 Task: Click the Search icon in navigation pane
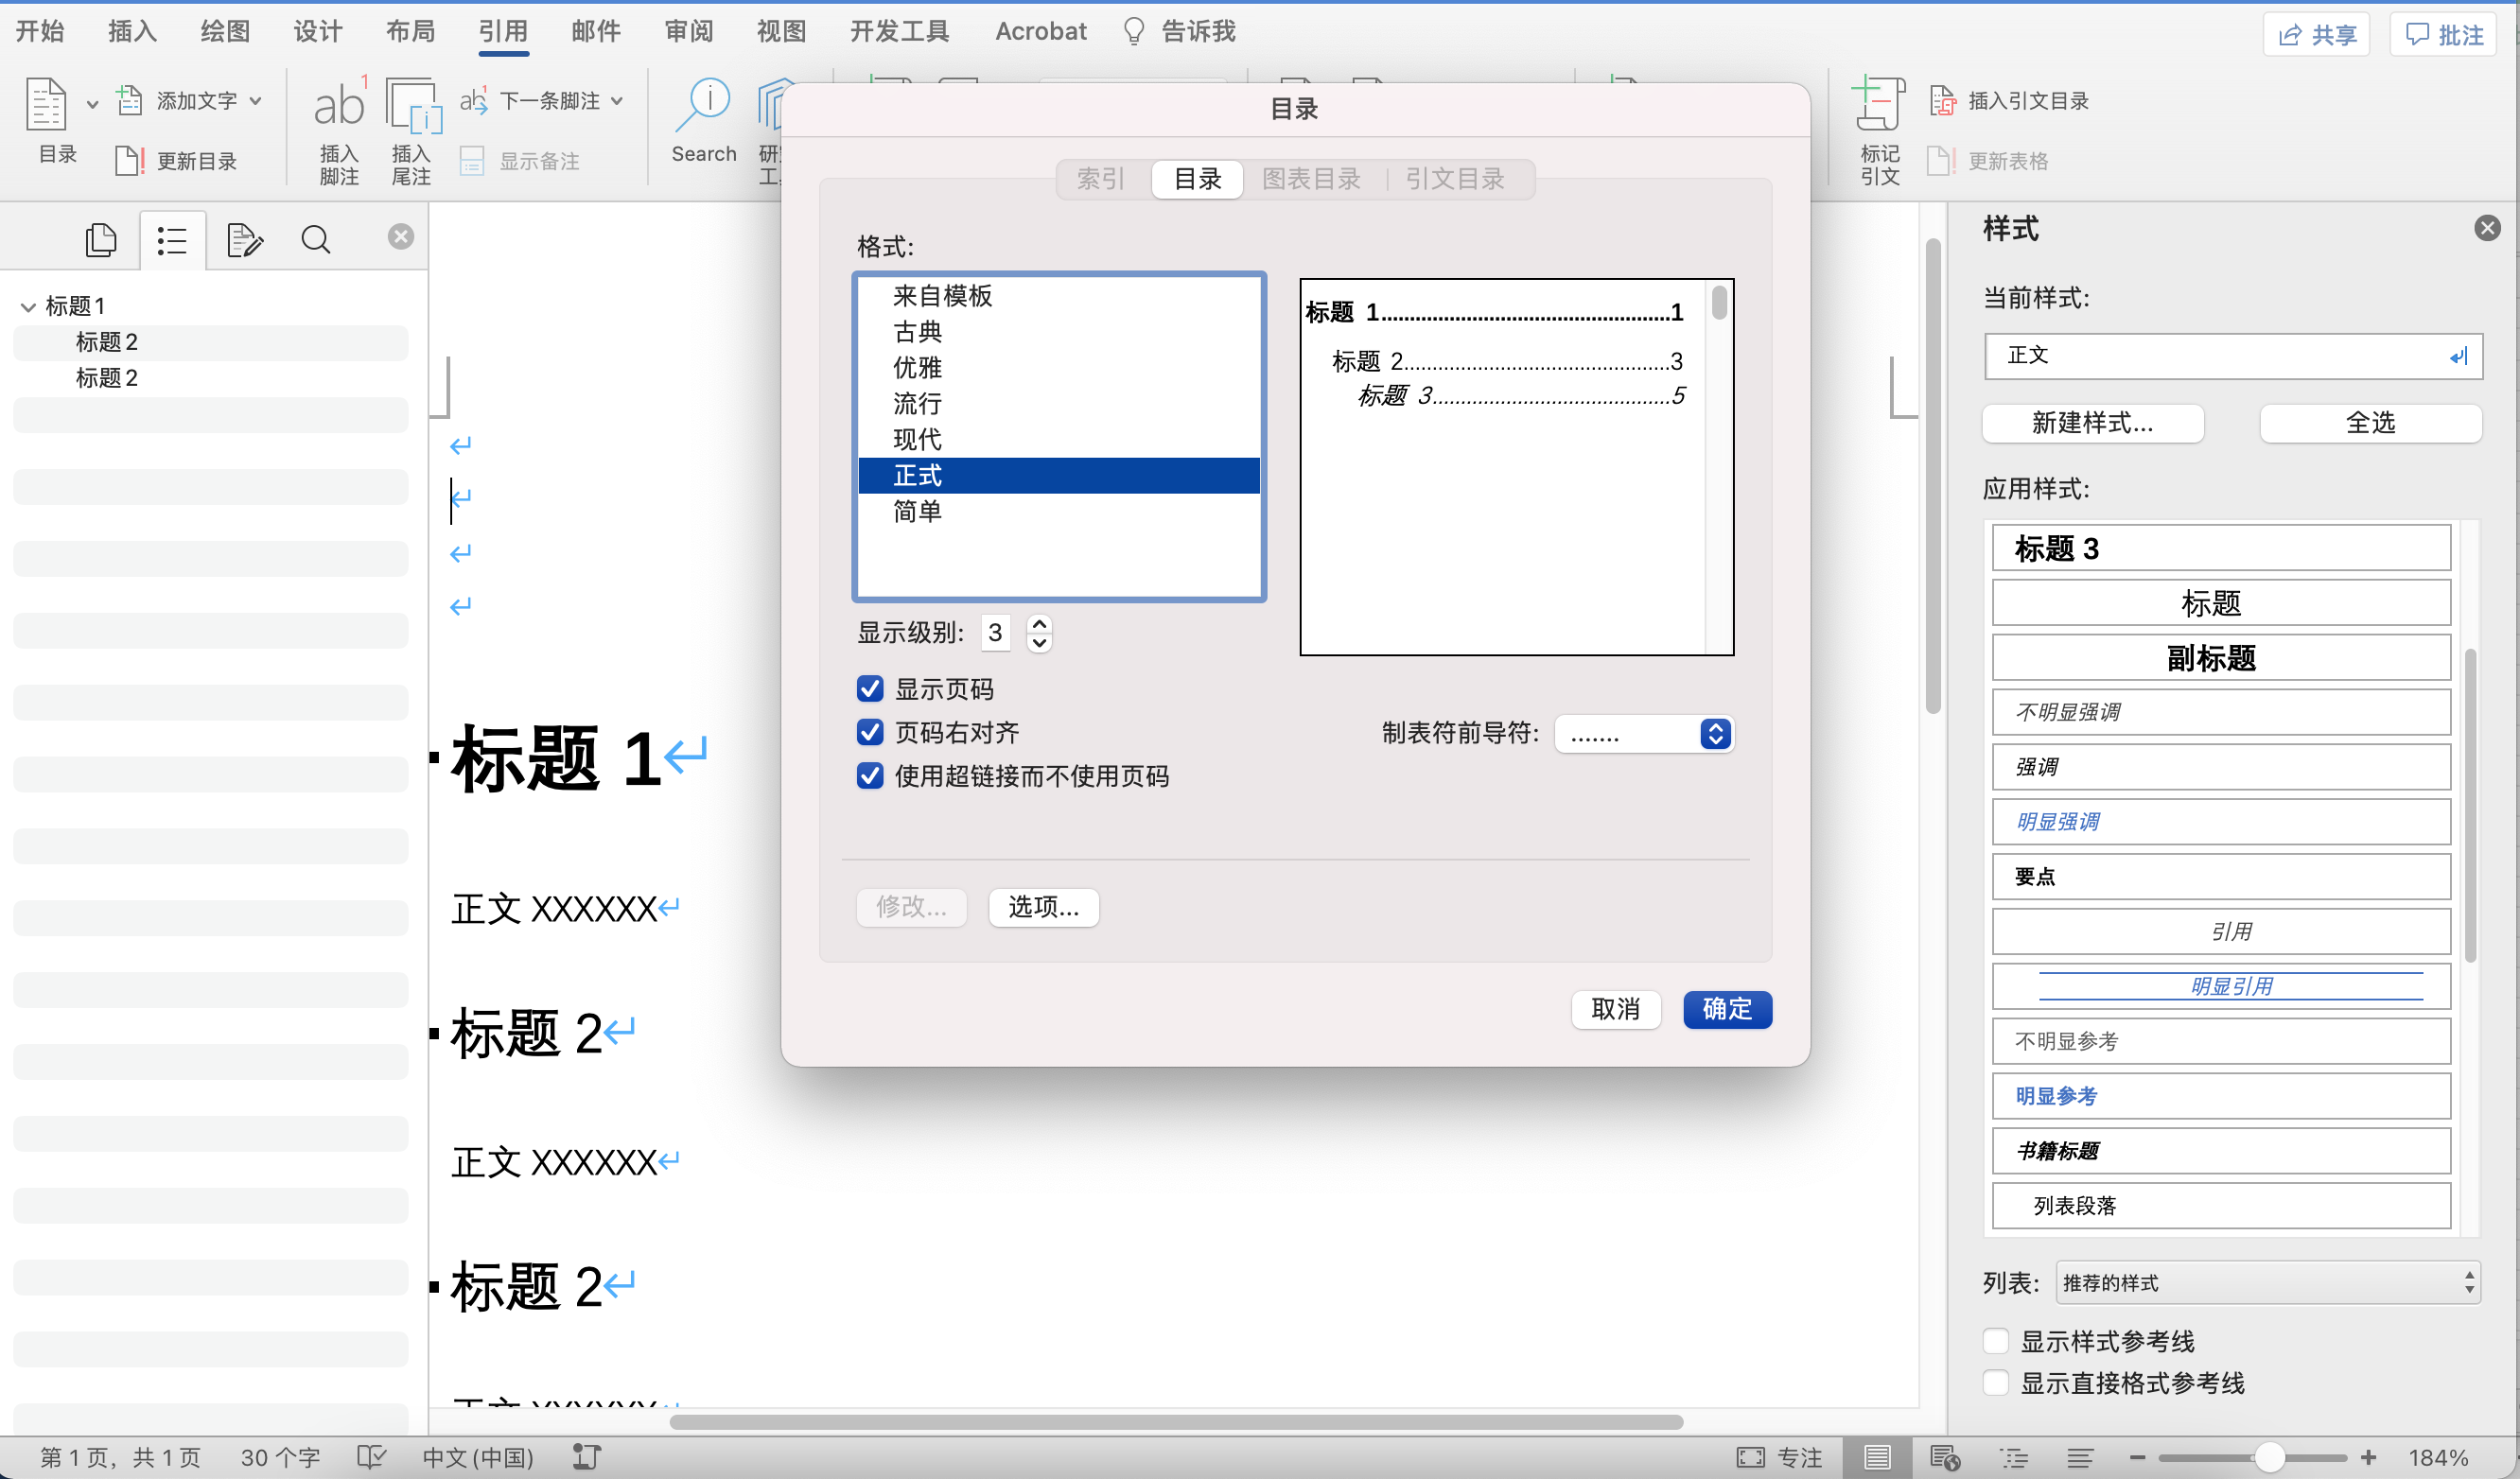(317, 235)
